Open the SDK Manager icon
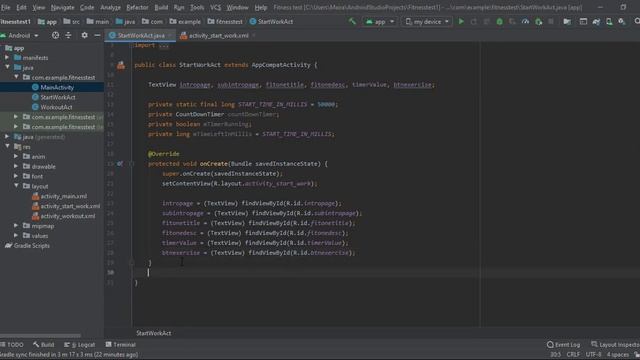Image resolution: width=640 pixels, height=360 pixels. click(x=622, y=21)
